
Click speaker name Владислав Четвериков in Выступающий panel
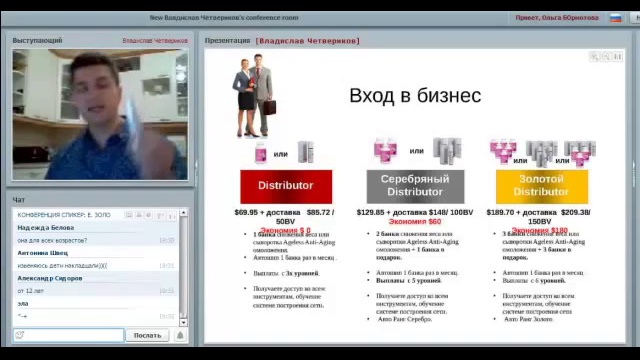tap(155, 41)
